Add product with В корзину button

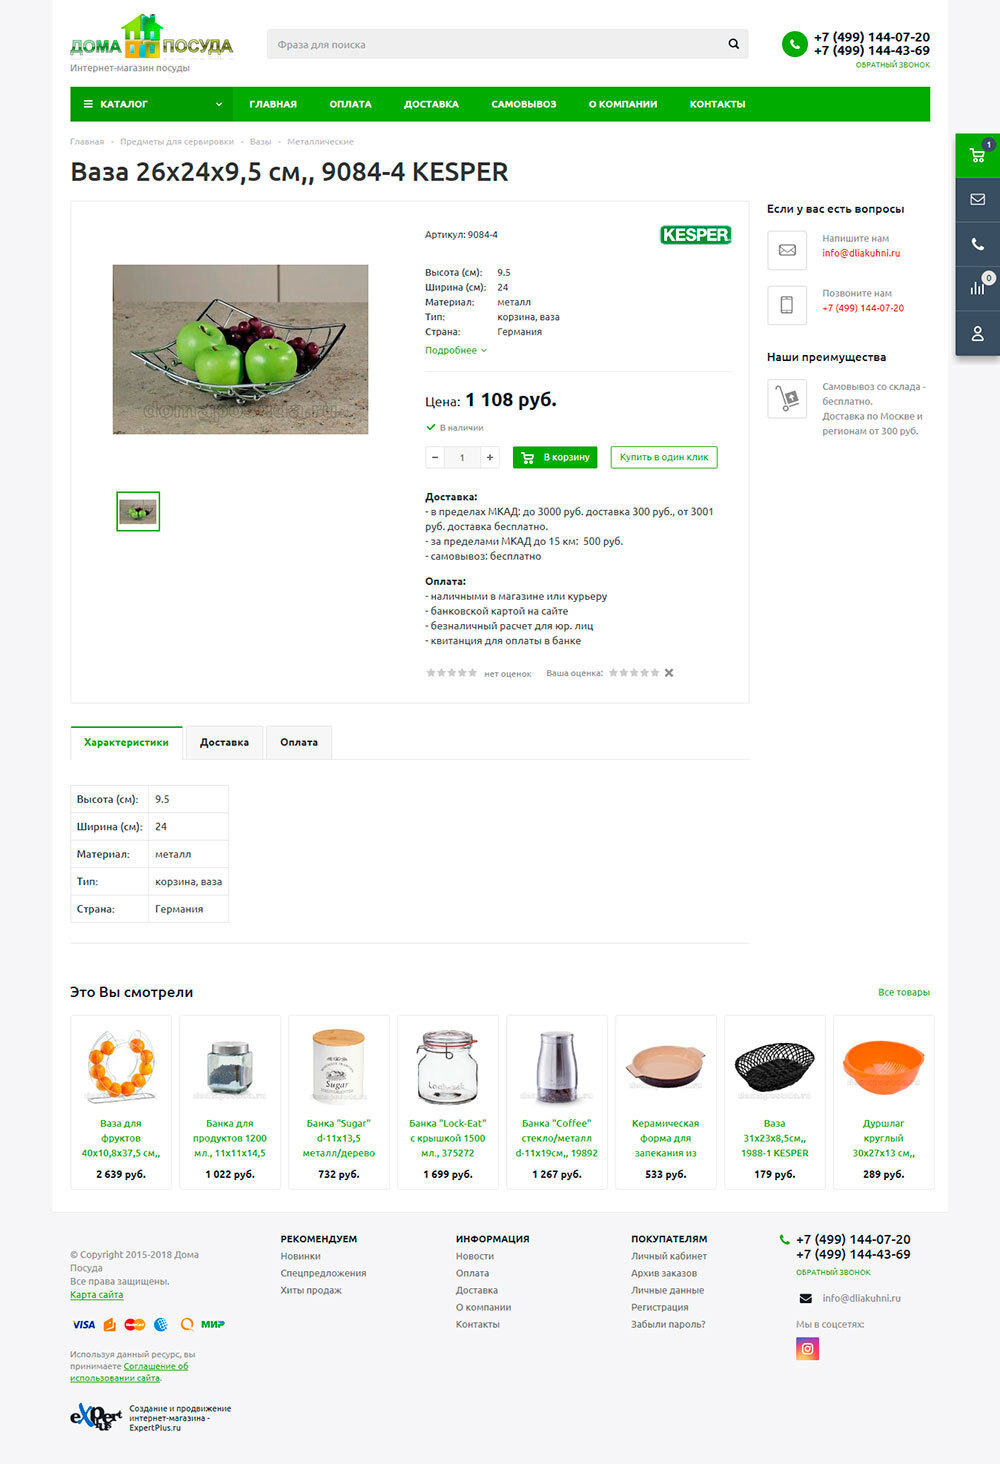(555, 457)
